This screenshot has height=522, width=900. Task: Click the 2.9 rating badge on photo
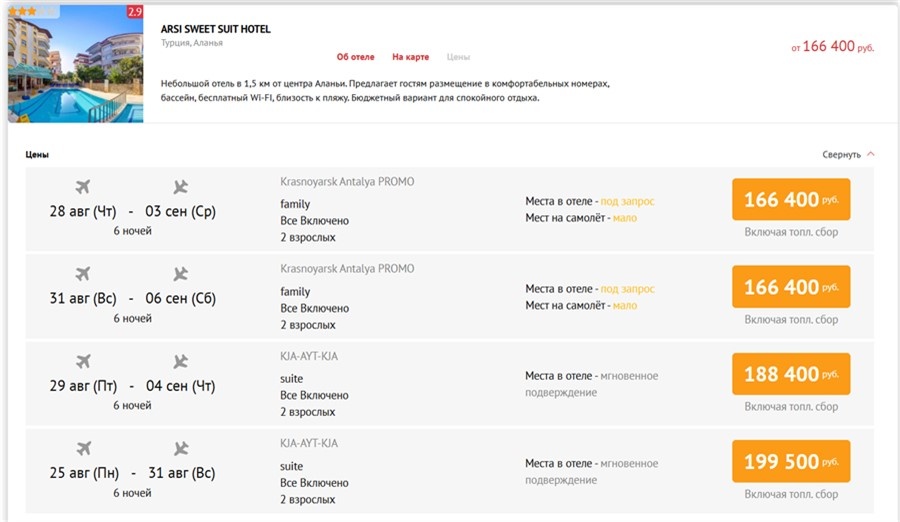coord(134,12)
